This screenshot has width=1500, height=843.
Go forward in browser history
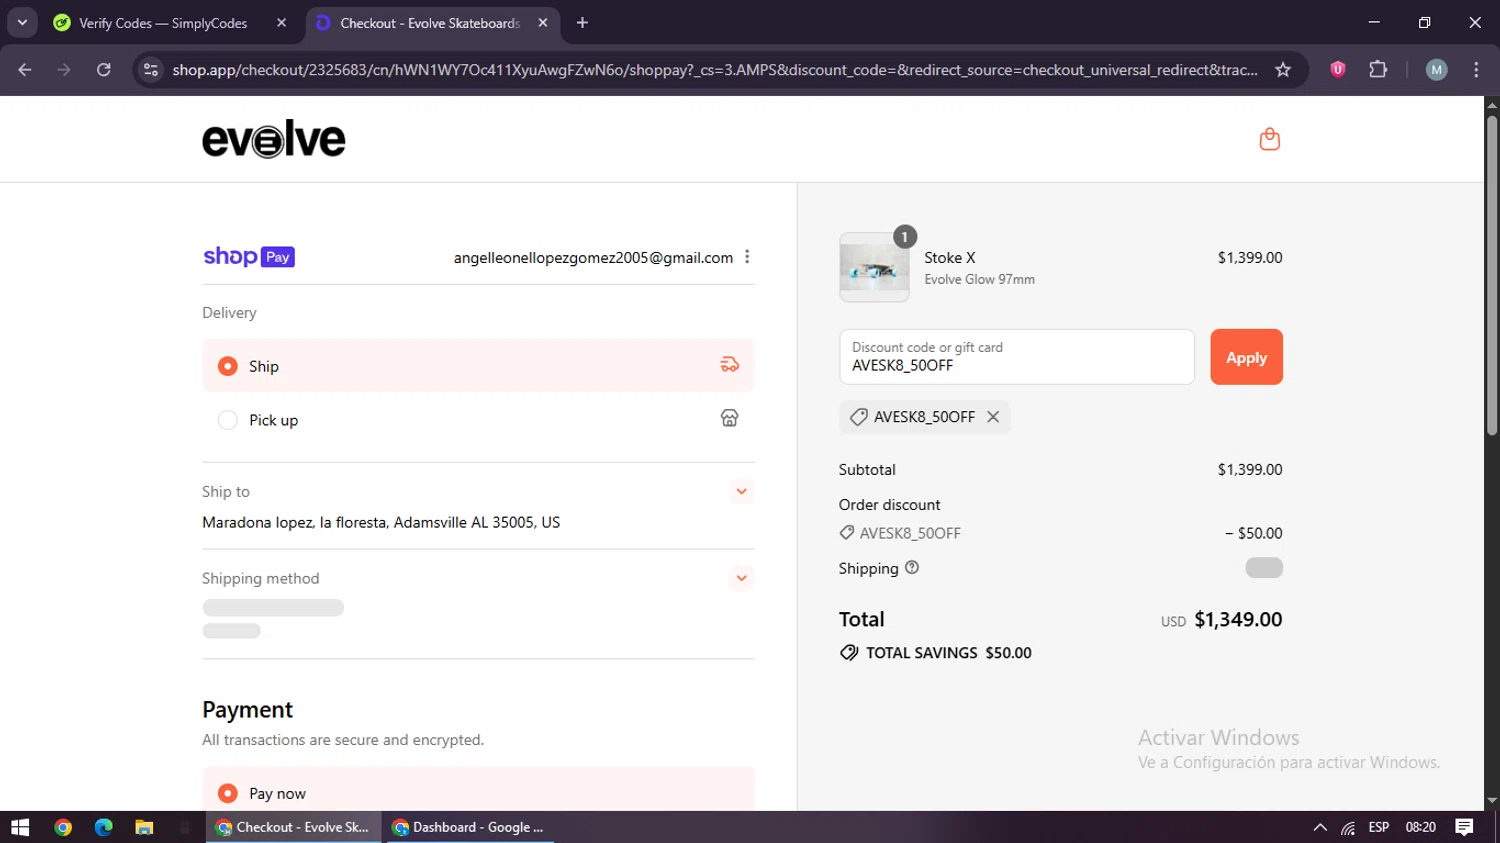(64, 70)
